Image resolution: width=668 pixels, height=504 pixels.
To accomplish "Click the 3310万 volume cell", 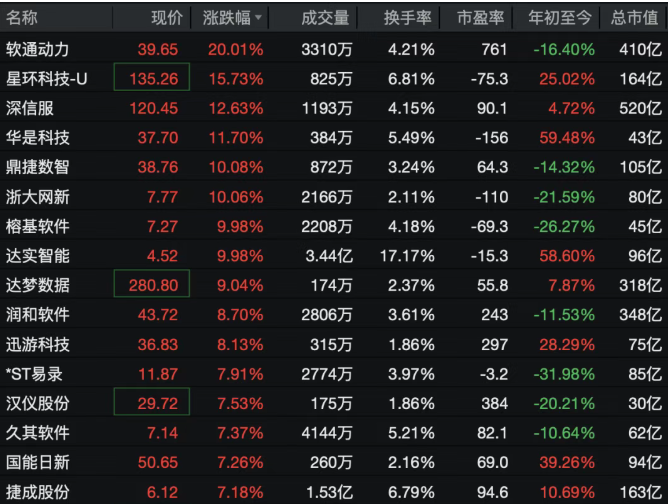I will coord(327,50).
